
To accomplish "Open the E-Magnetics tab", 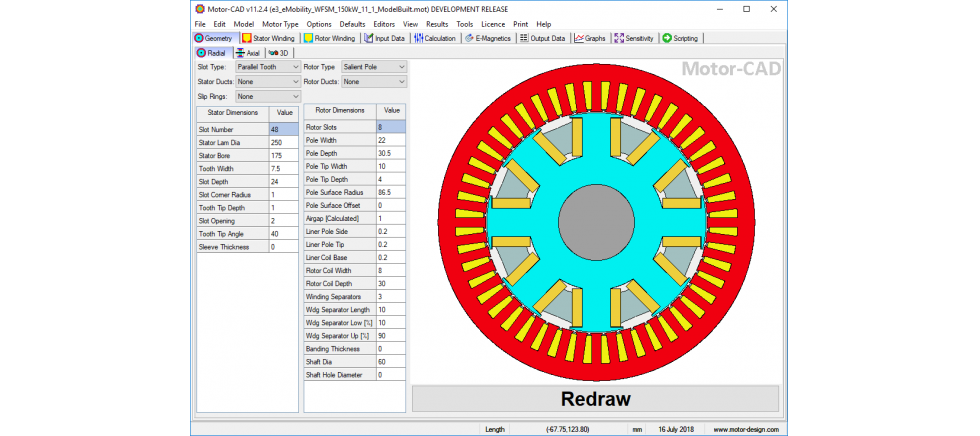I will [488, 38].
